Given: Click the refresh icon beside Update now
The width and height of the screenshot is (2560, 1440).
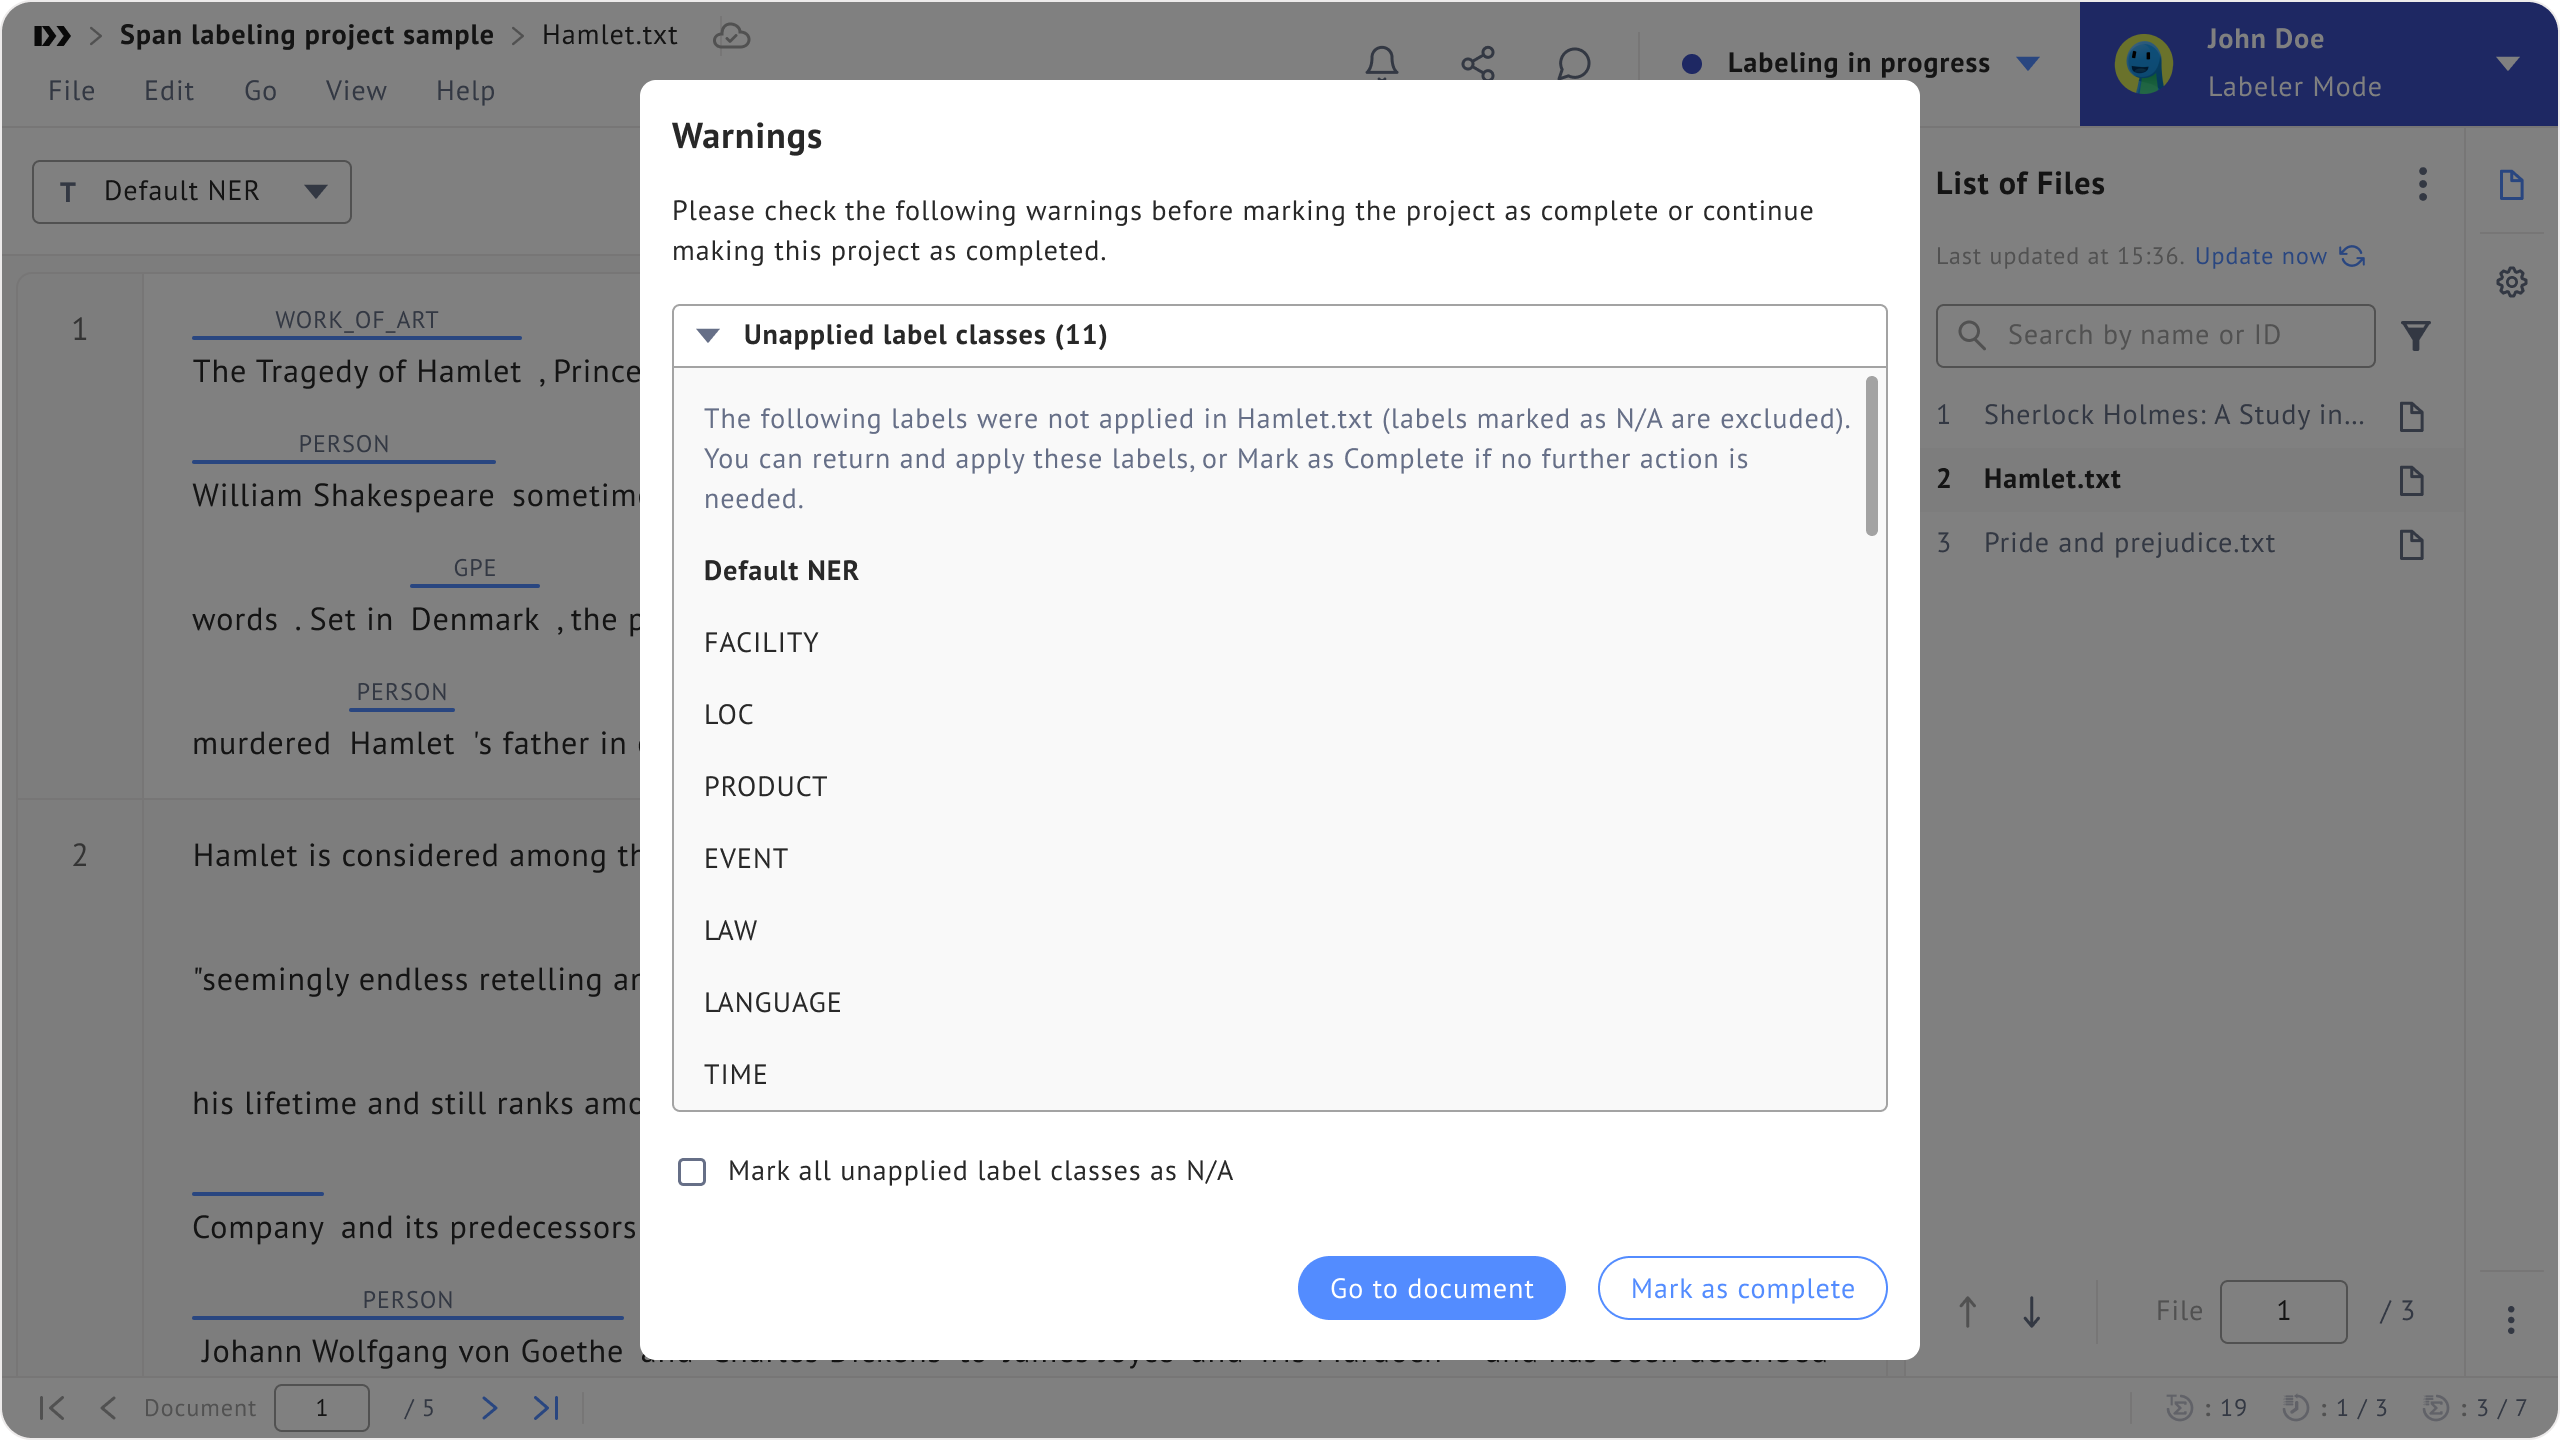Looking at the screenshot, I should 2353,256.
